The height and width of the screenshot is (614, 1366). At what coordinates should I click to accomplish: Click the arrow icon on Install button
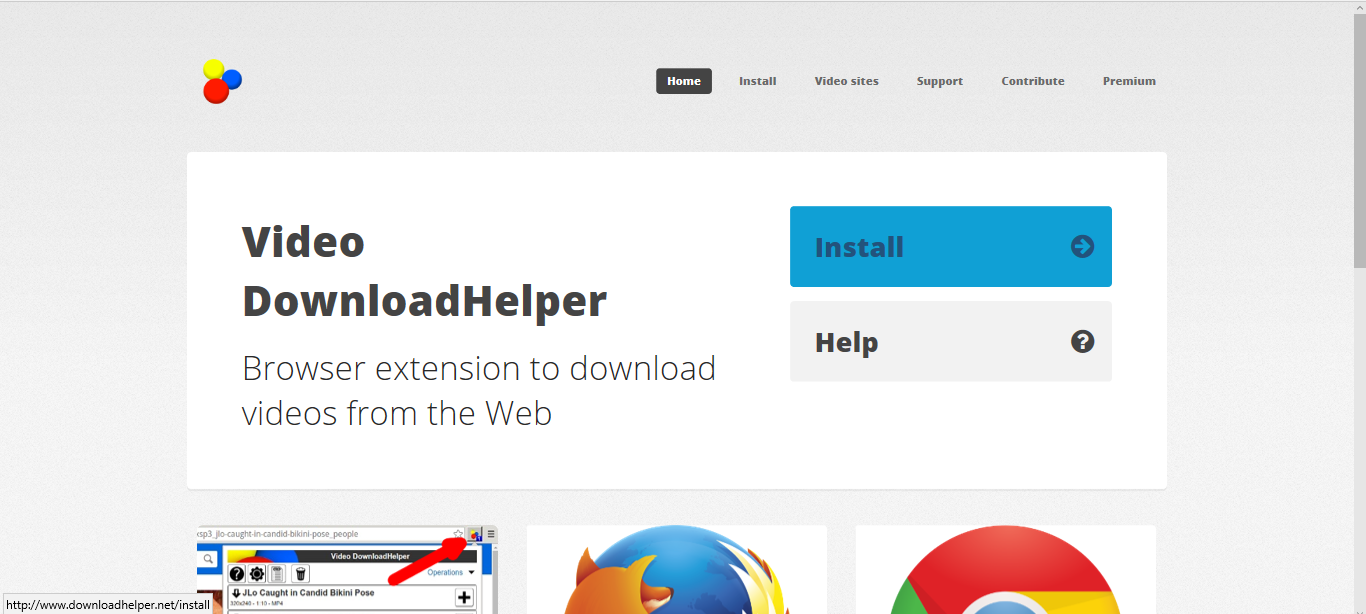[1082, 246]
